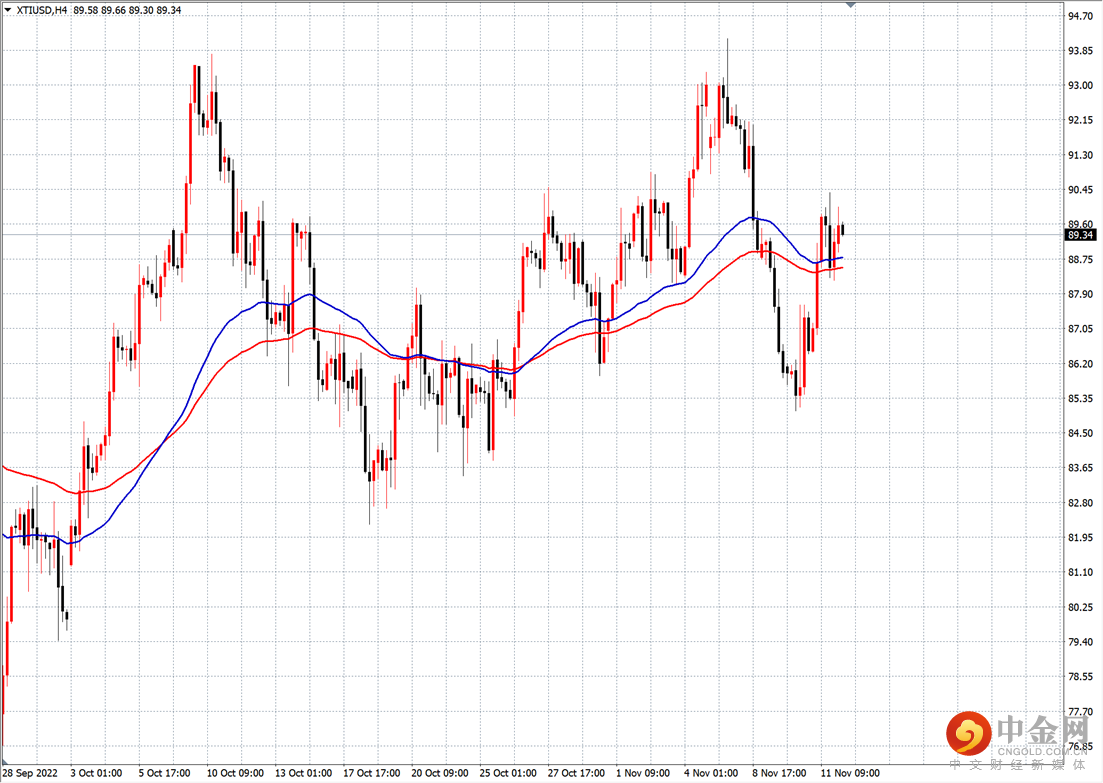Select the XTIUSD,H4 chart title
Viewport: 1103px width, 783px height.
coord(42,10)
